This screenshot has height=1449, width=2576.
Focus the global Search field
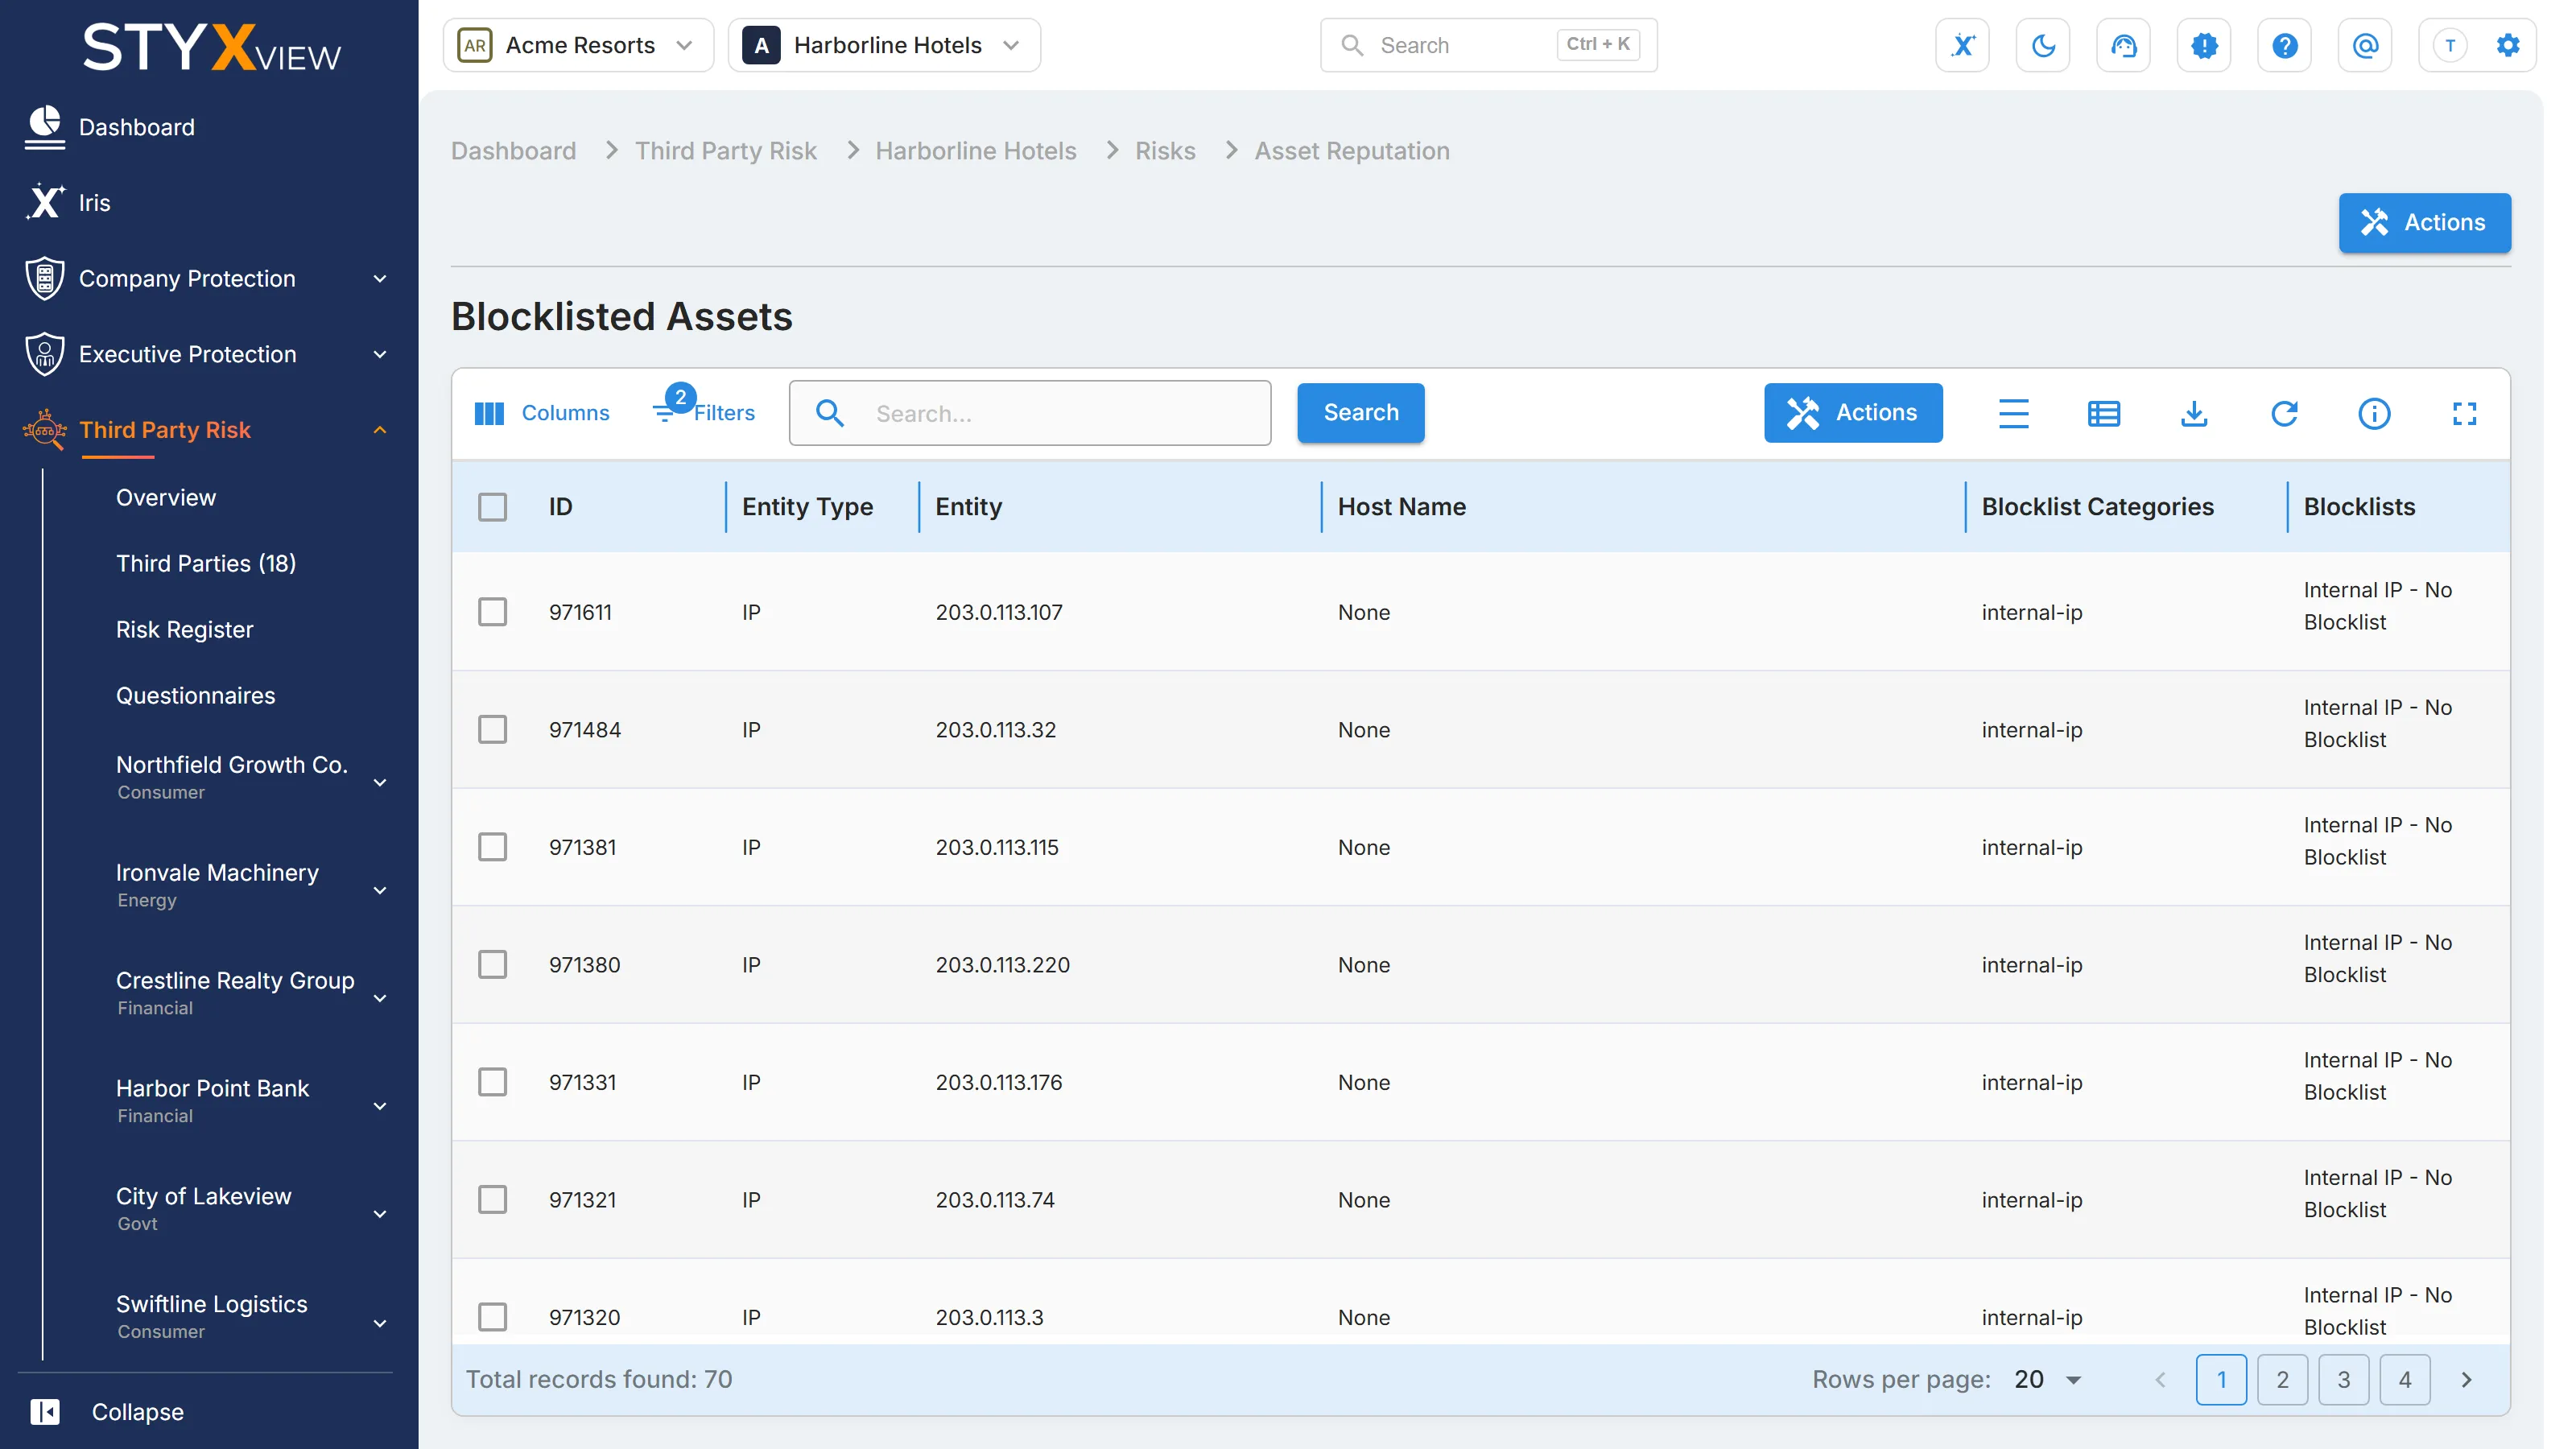click(1488, 45)
